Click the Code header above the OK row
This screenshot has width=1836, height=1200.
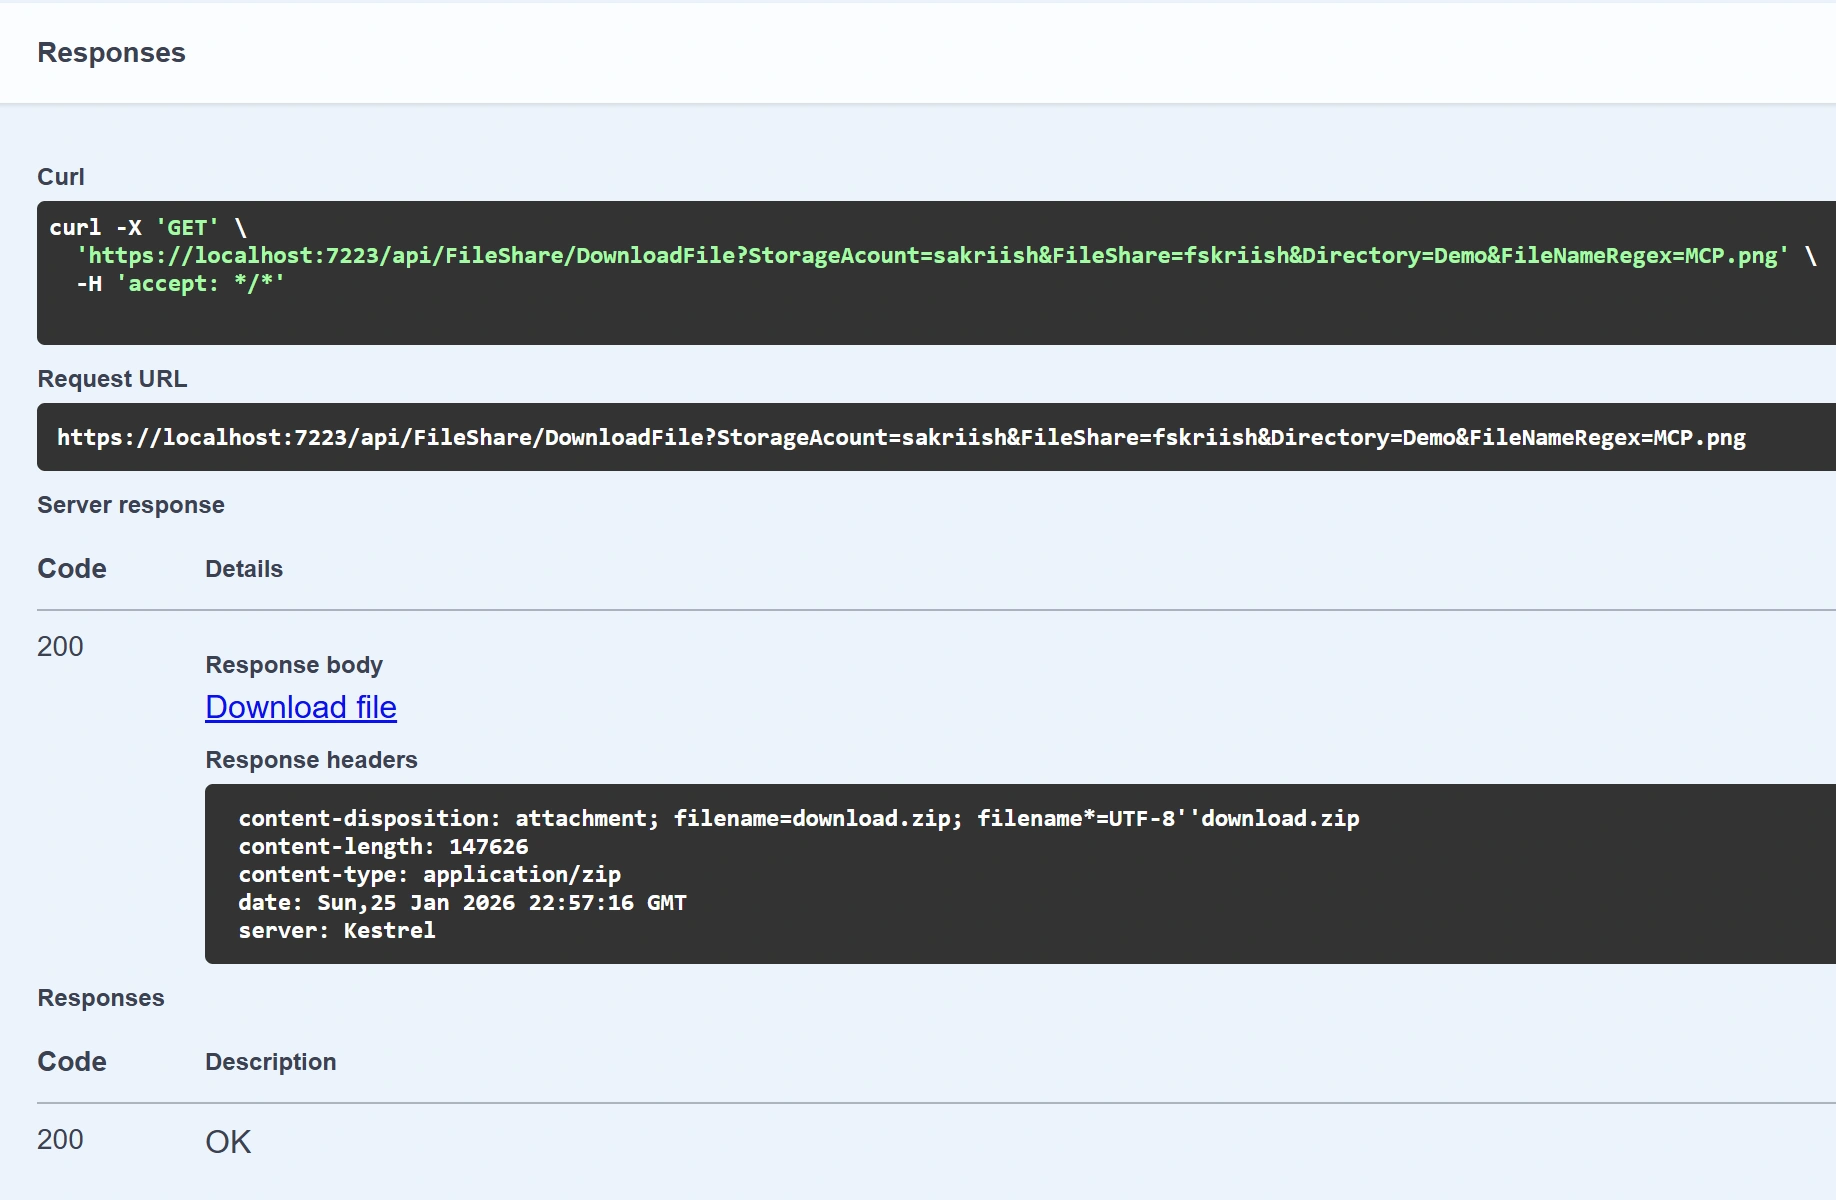pos(72,1061)
